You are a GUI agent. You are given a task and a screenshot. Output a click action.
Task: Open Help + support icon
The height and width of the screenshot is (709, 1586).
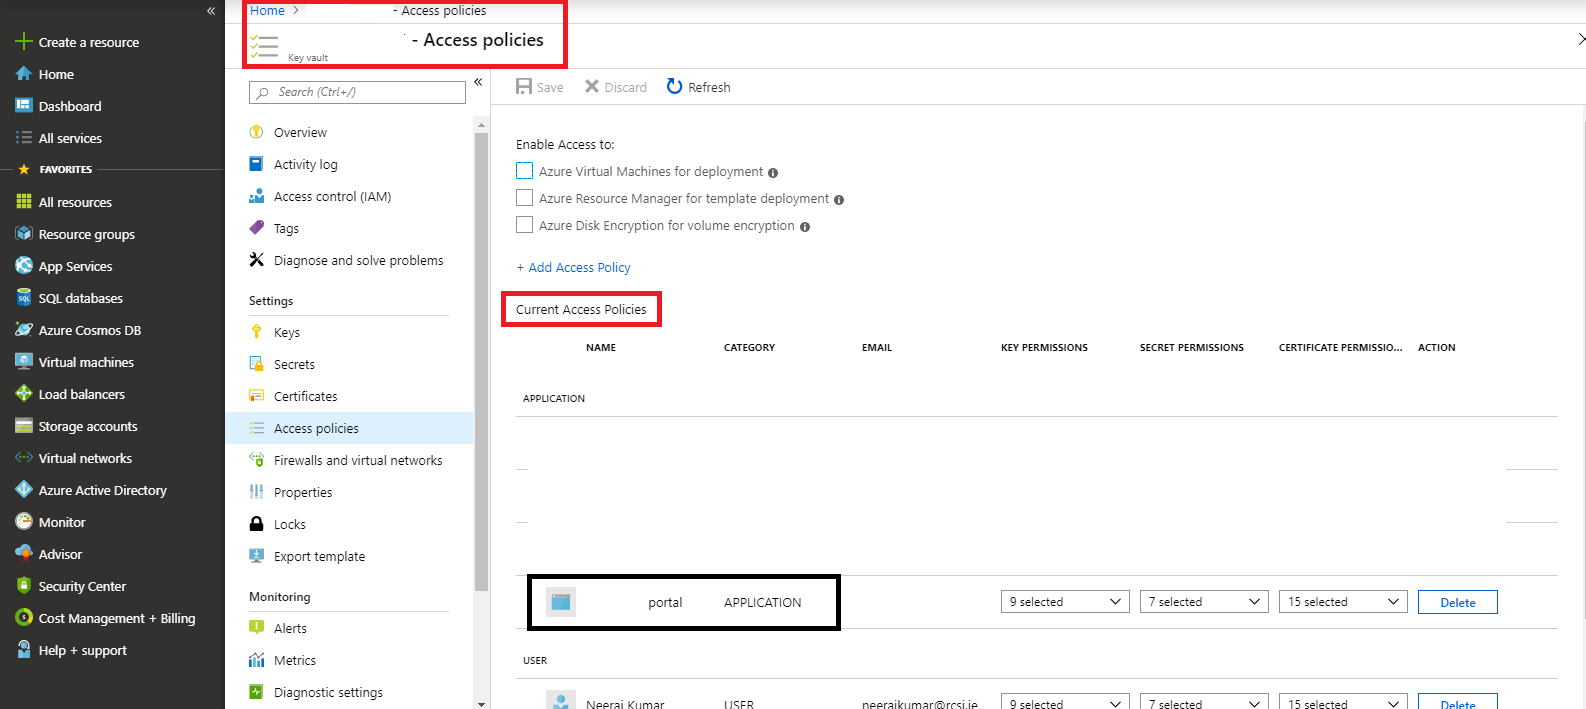coord(24,650)
